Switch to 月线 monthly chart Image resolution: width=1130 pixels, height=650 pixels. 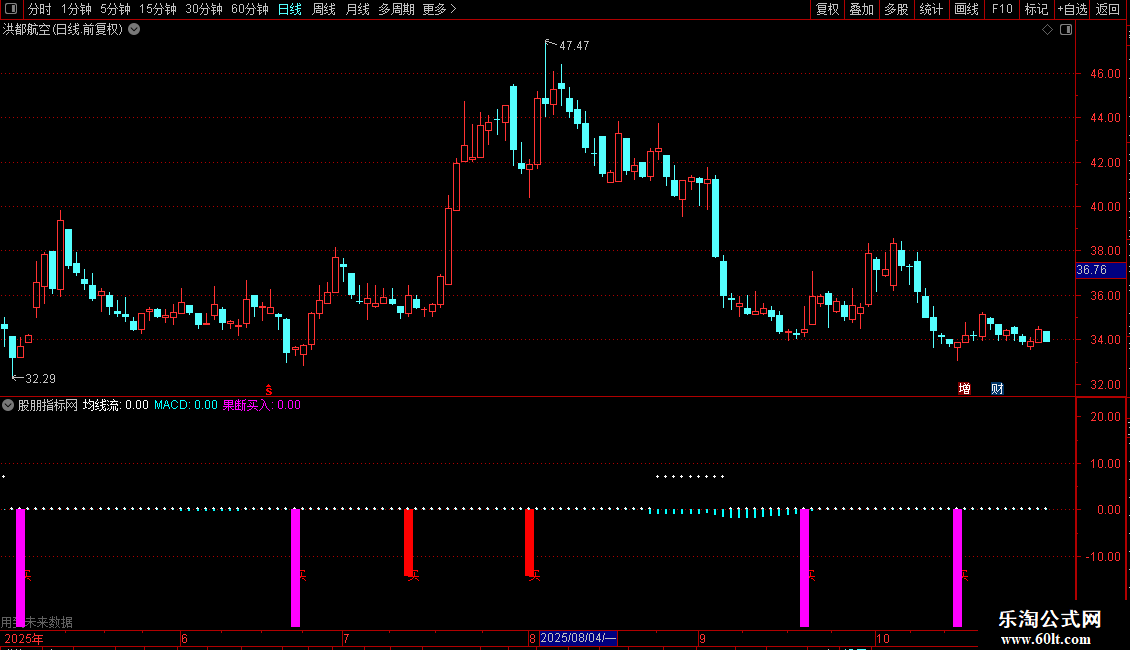(x=357, y=9)
